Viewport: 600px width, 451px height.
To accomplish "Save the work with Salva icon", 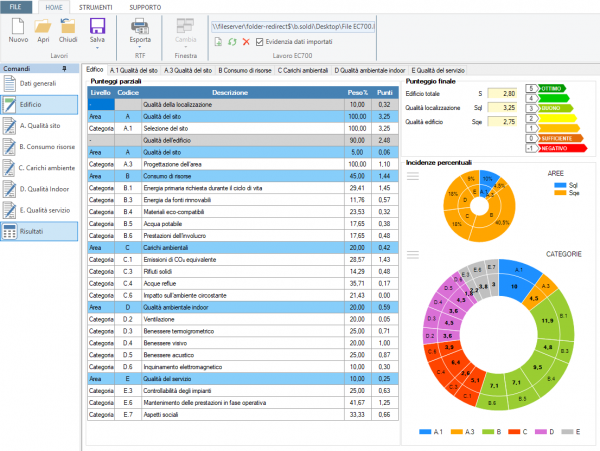I will click(x=97, y=26).
